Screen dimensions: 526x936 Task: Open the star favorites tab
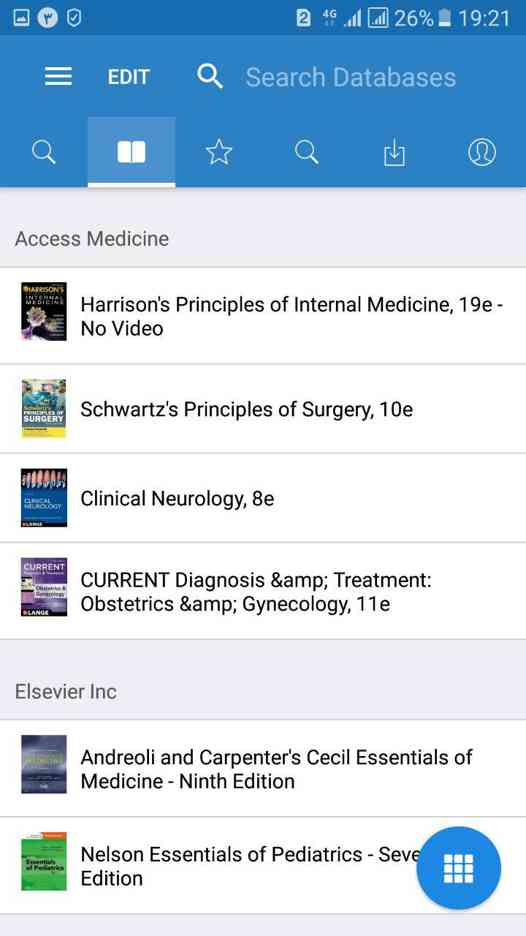tap(219, 152)
